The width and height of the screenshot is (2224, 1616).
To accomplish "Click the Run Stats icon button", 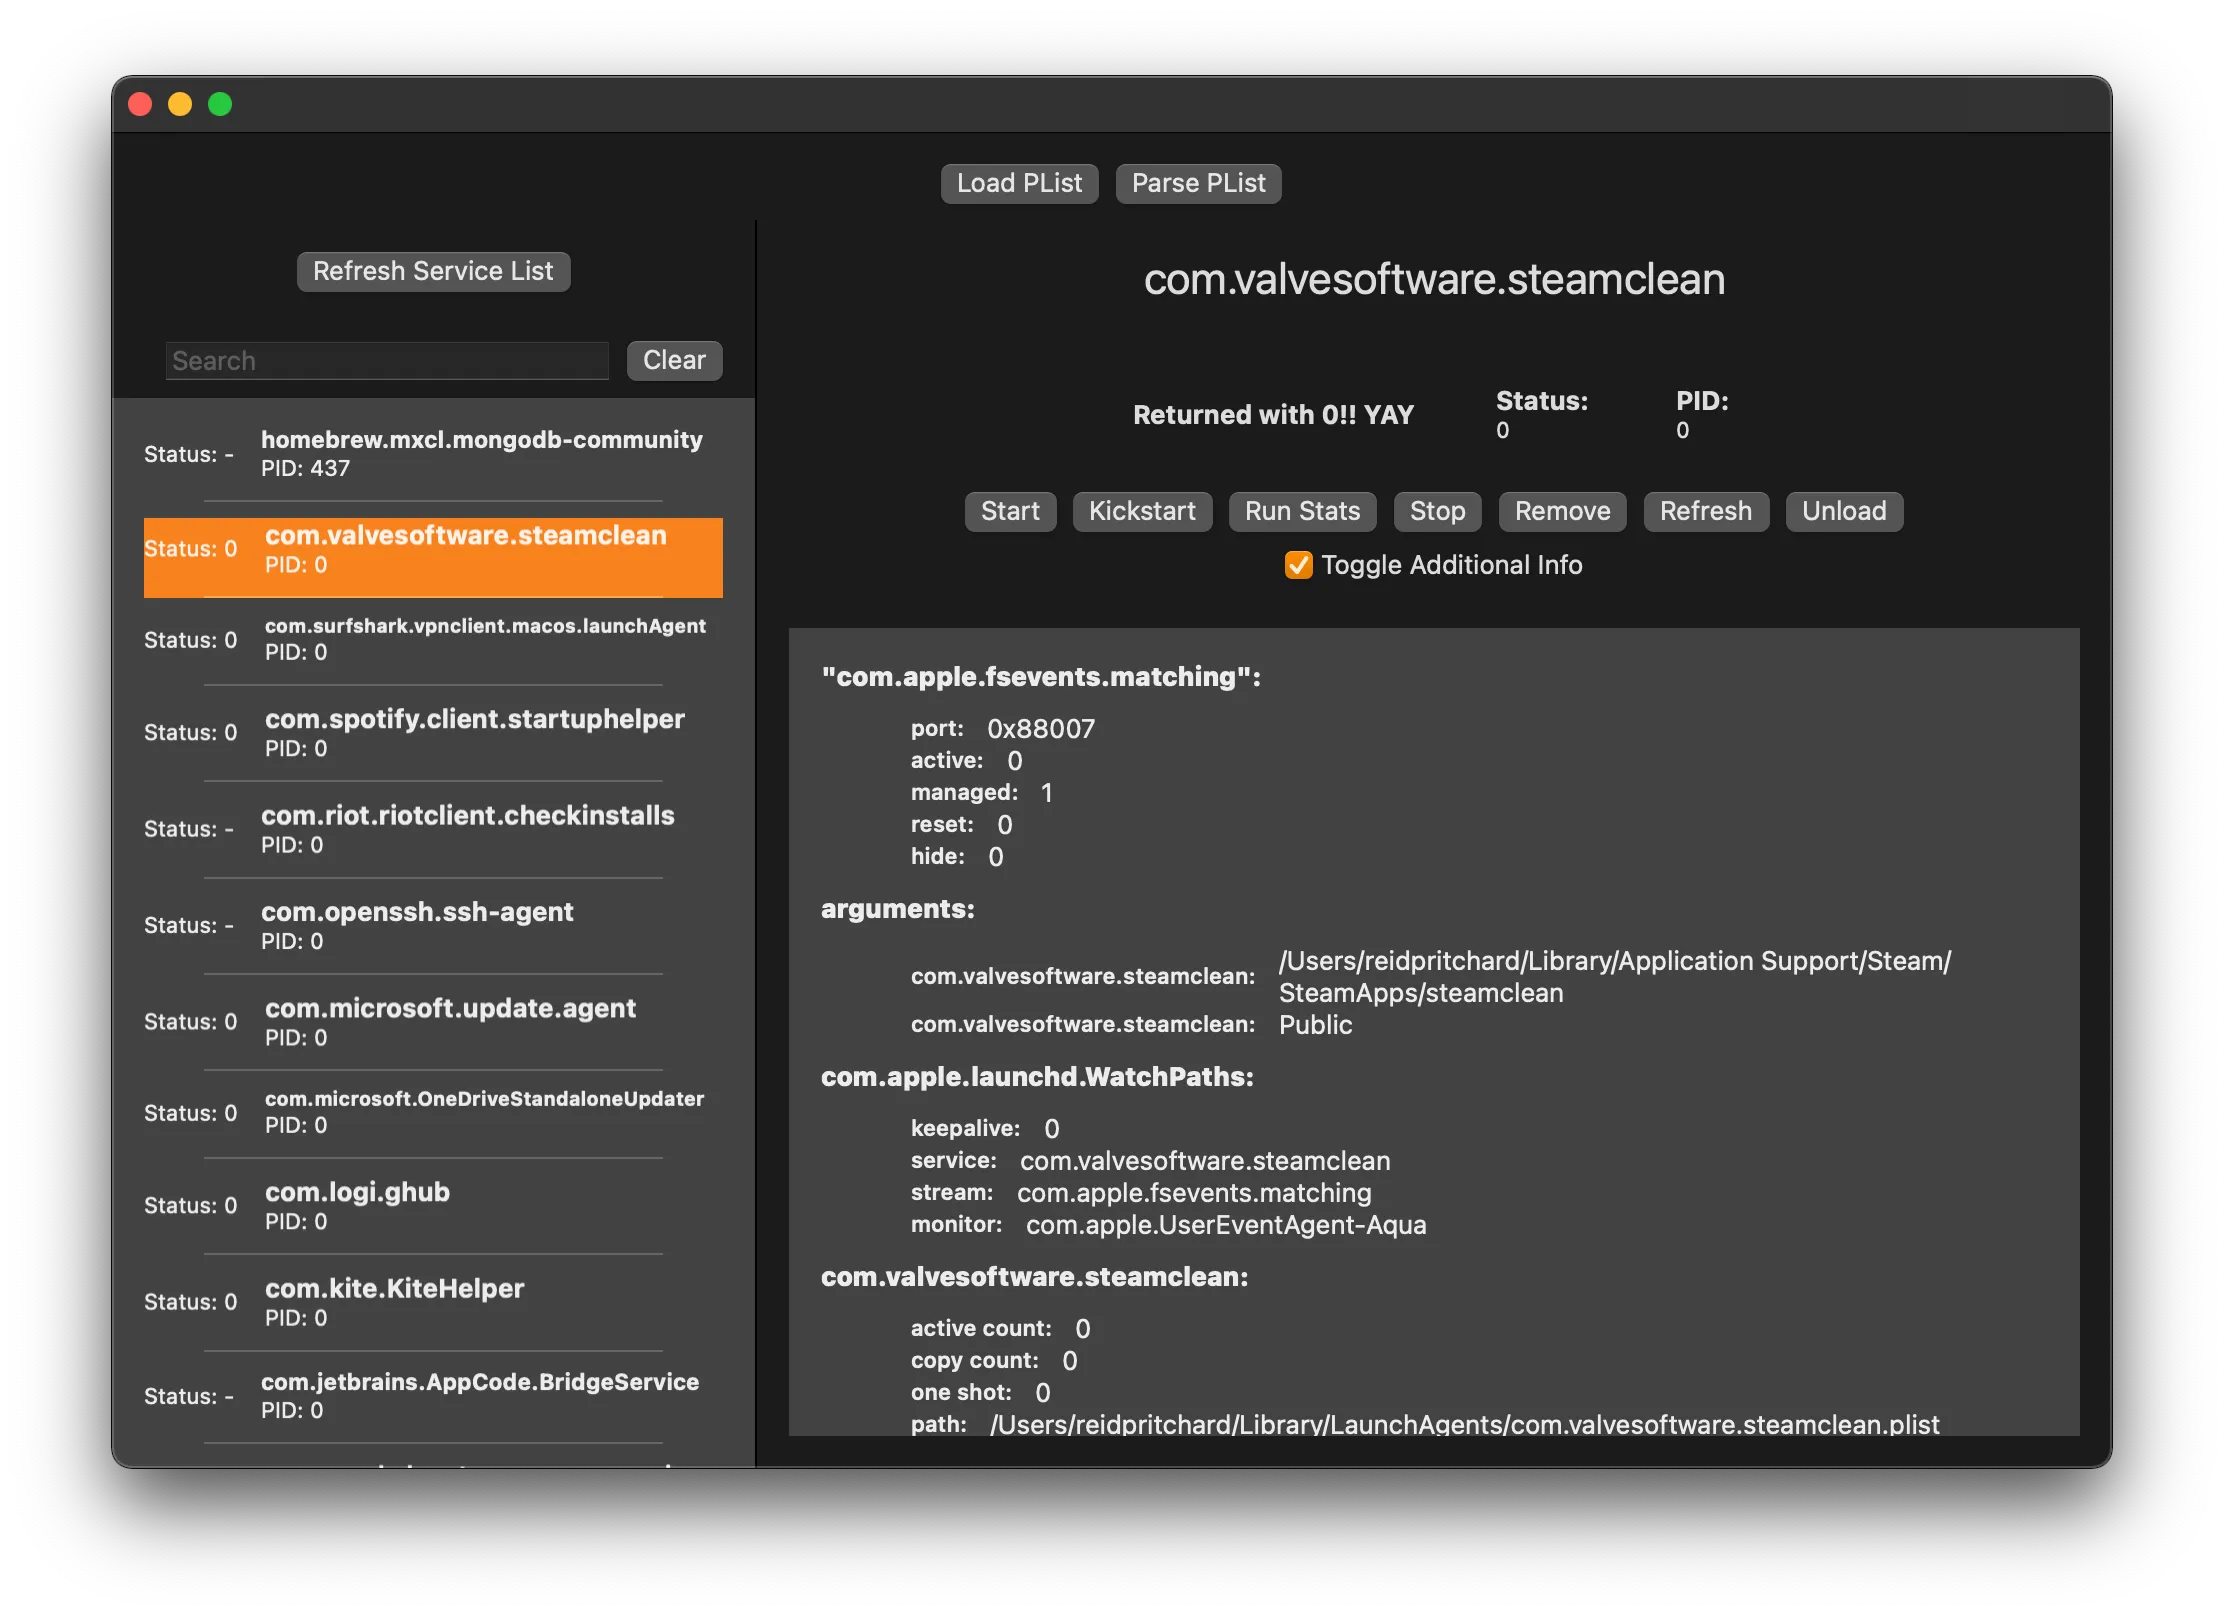I will 1302,509.
